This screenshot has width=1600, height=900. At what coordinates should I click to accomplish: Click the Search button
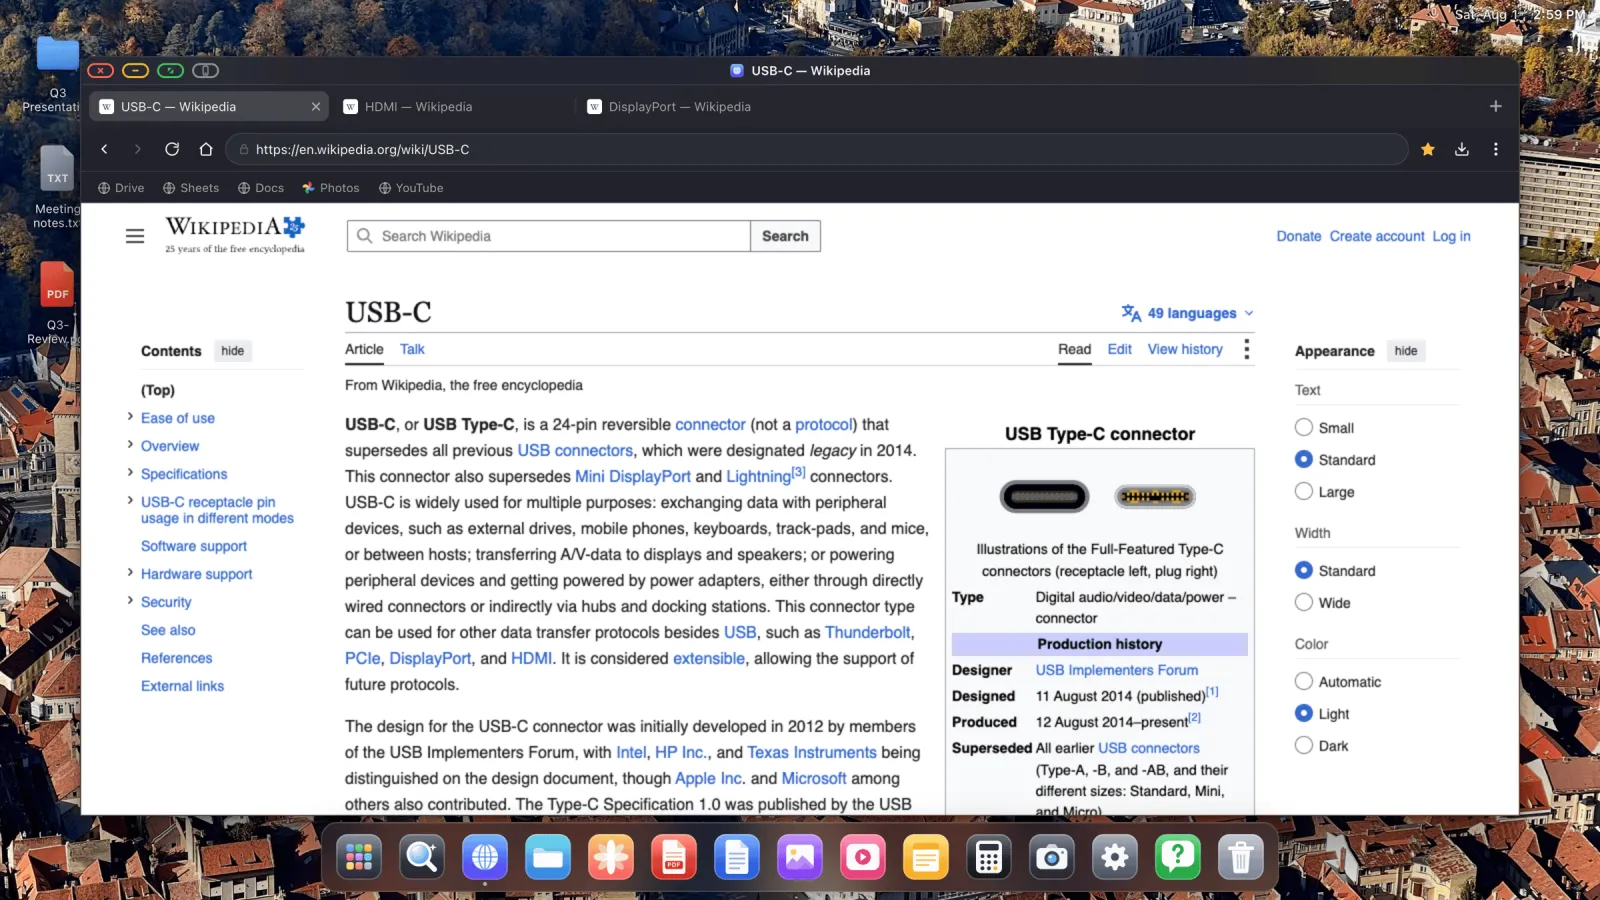coord(785,236)
